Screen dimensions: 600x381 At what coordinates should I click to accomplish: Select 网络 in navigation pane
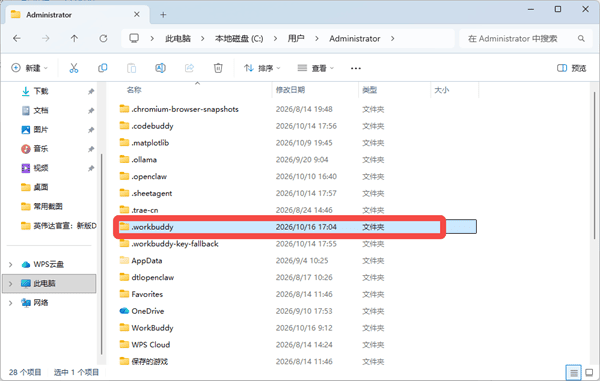41,303
